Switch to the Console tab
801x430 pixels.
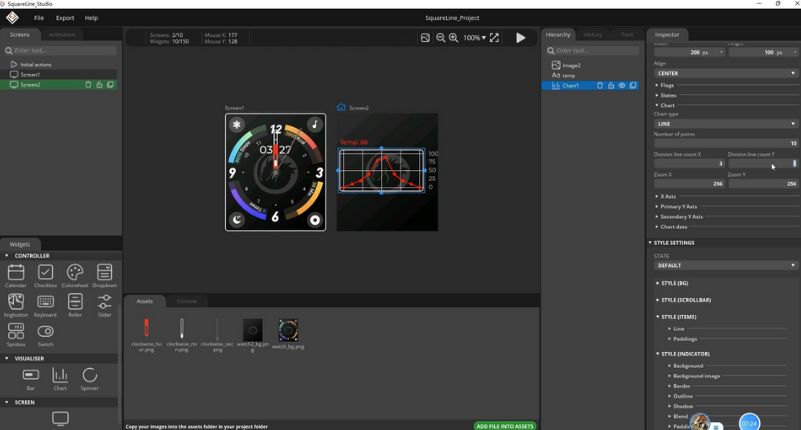point(187,301)
